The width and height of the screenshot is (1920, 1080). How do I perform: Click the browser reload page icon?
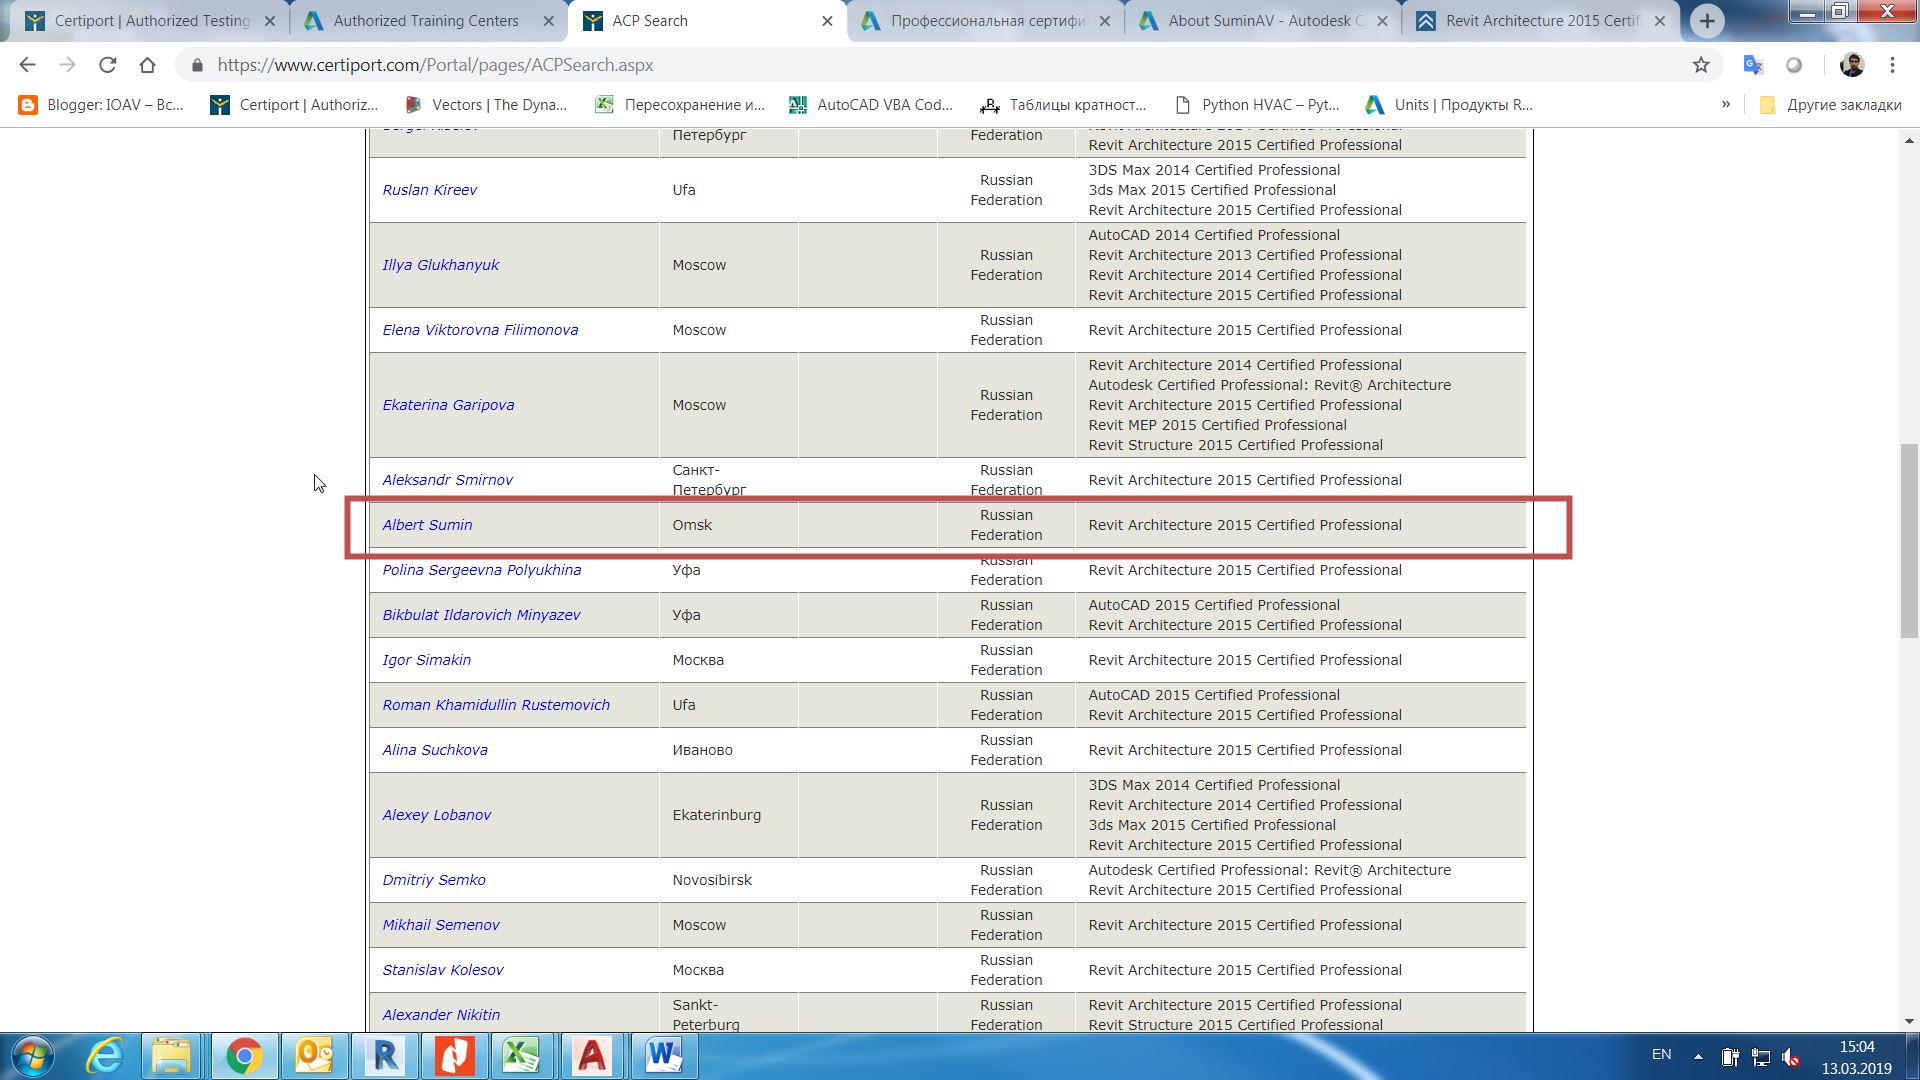click(107, 65)
